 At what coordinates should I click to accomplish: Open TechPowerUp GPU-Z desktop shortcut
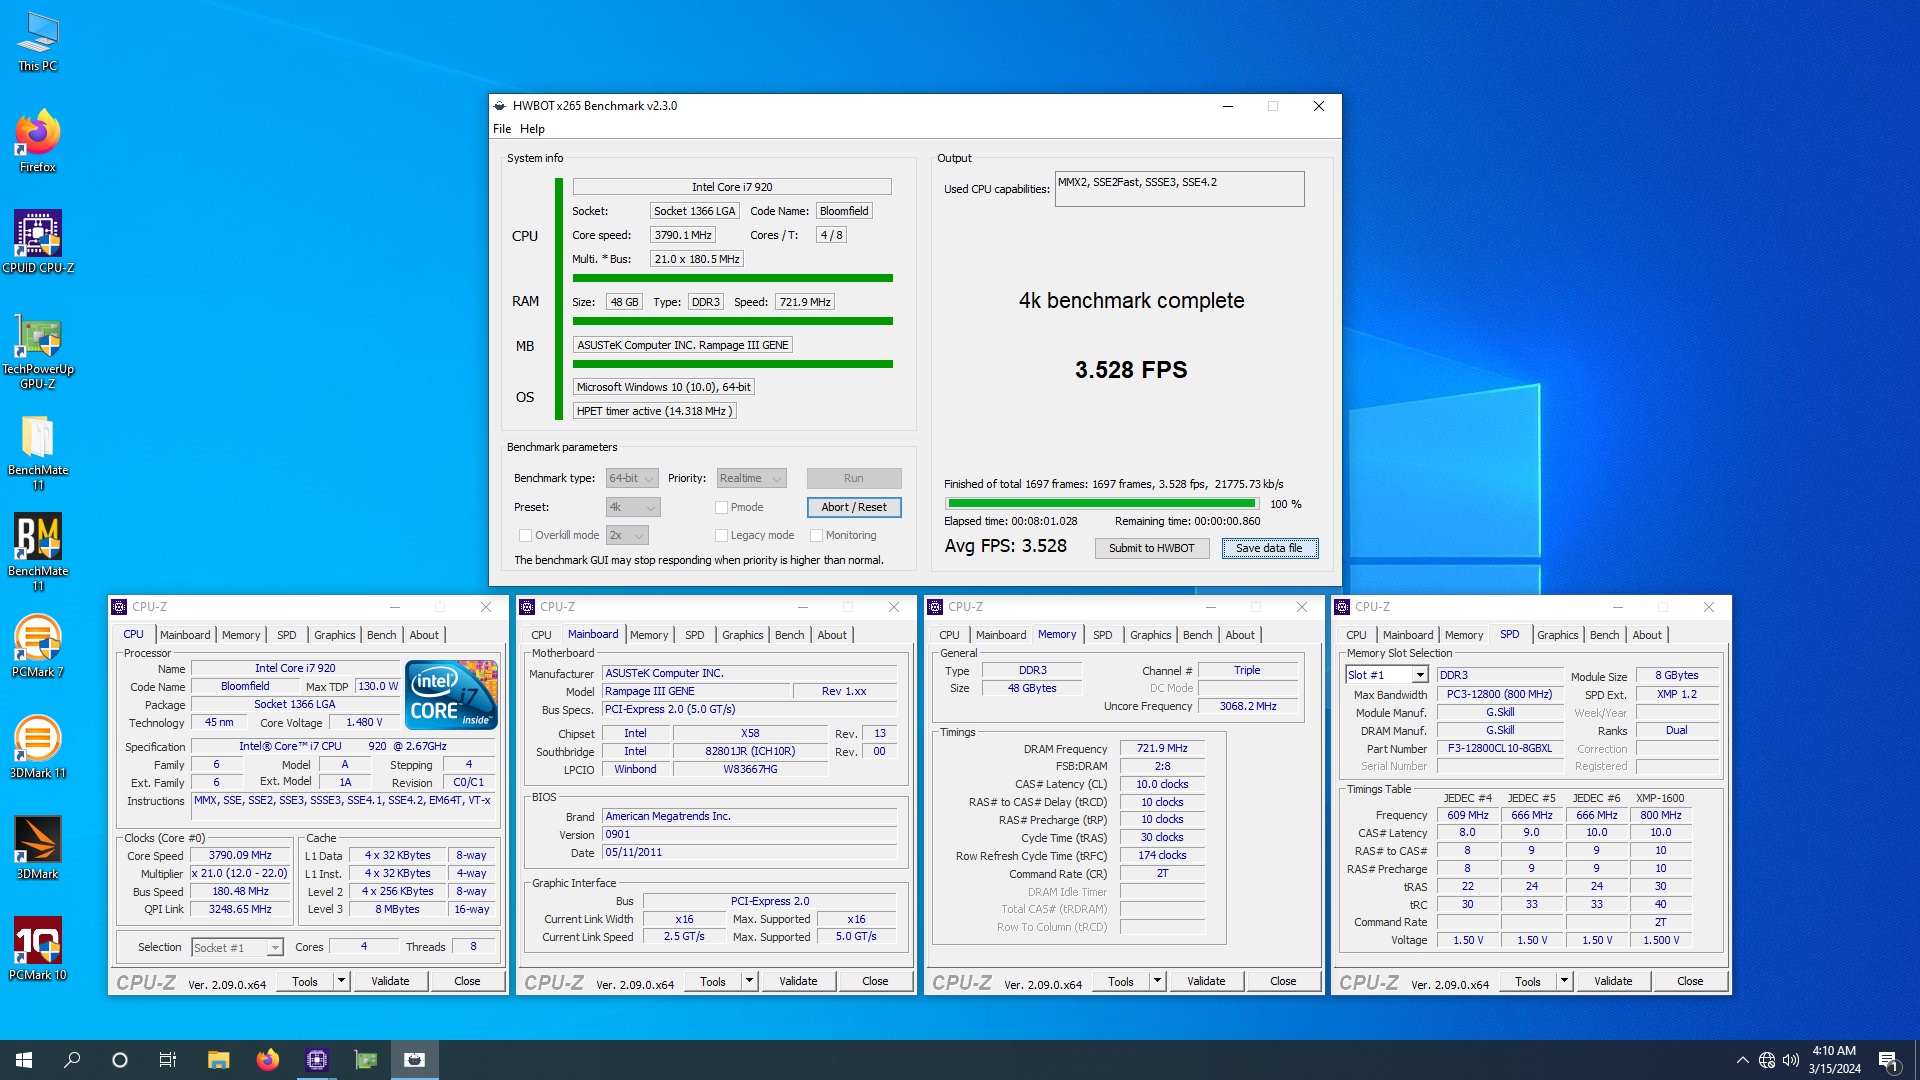click(x=38, y=352)
